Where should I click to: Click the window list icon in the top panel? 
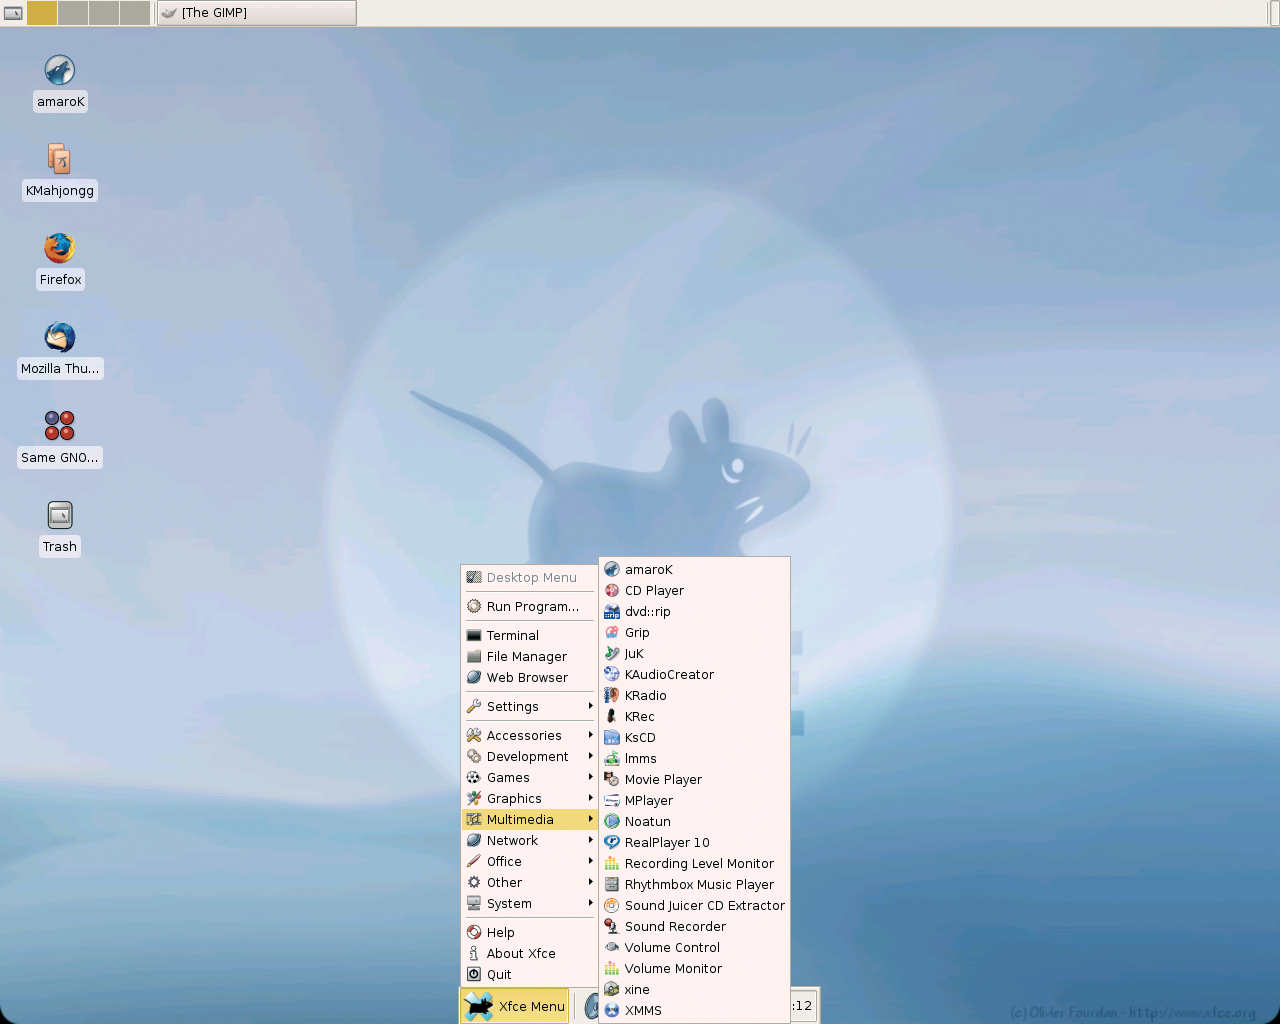point(13,13)
